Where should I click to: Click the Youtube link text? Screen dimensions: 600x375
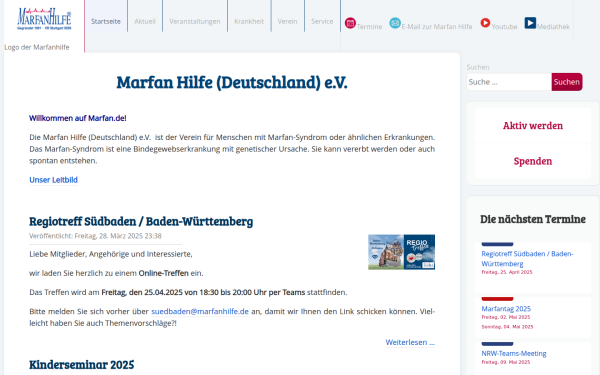coord(504,27)
